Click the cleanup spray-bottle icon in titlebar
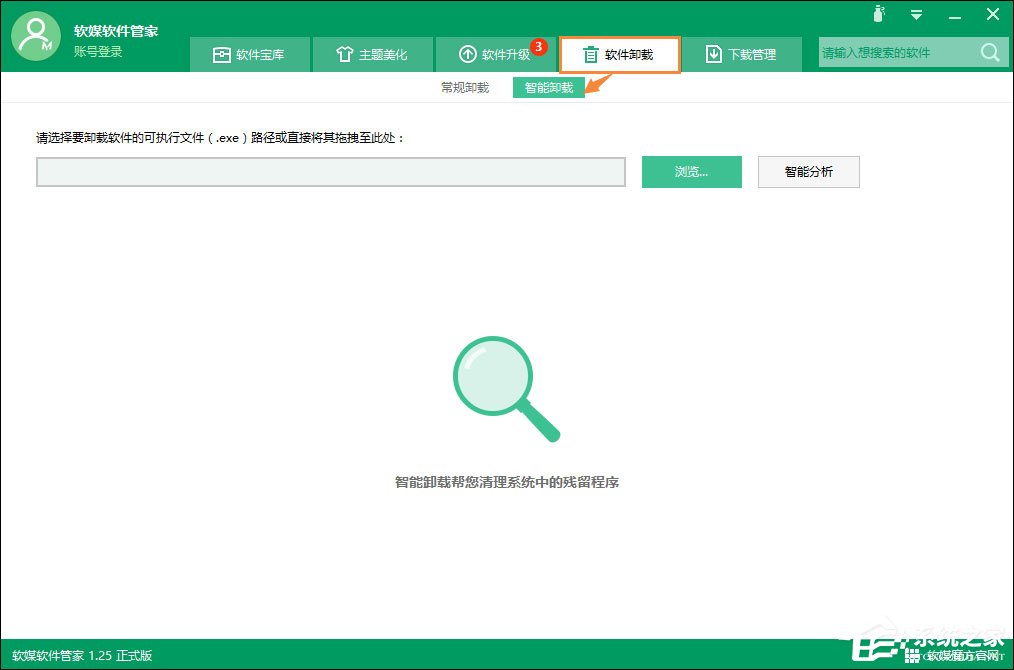The width and height of the screenshot is (1014, 670). point(879,15)
